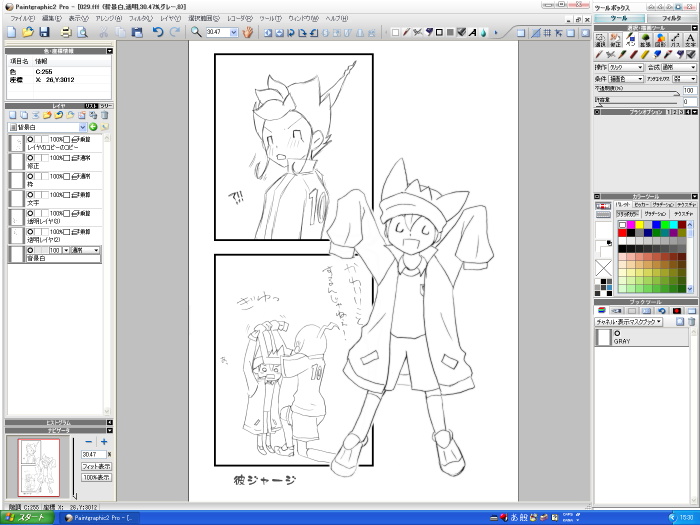
Task: Open the レイヤ(Y) menu
Action: (171, 18)
